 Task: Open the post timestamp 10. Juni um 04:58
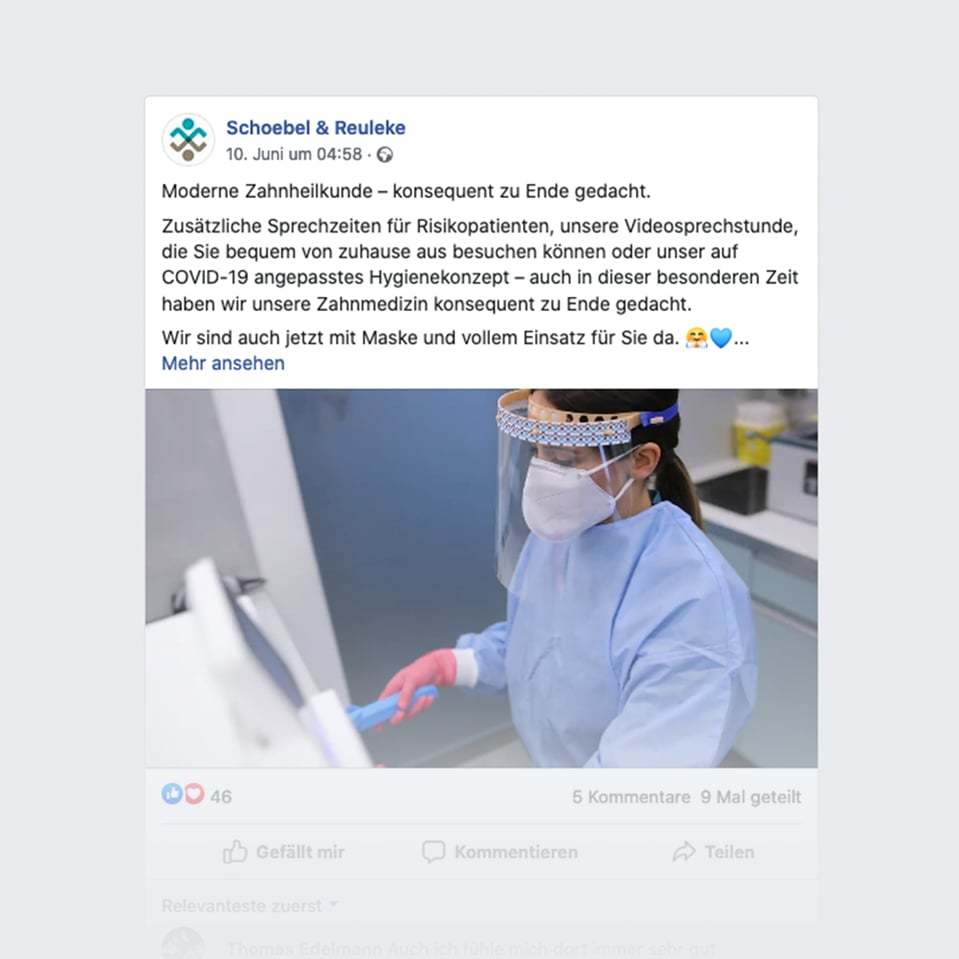tap(294, 154)
